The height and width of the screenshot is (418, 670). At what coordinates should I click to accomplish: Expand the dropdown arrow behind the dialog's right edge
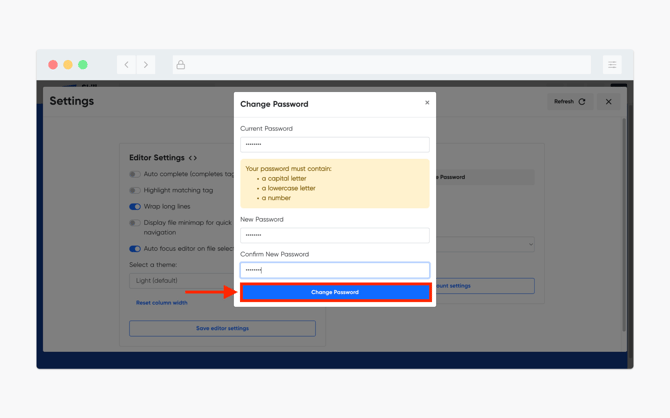(530, 244)
